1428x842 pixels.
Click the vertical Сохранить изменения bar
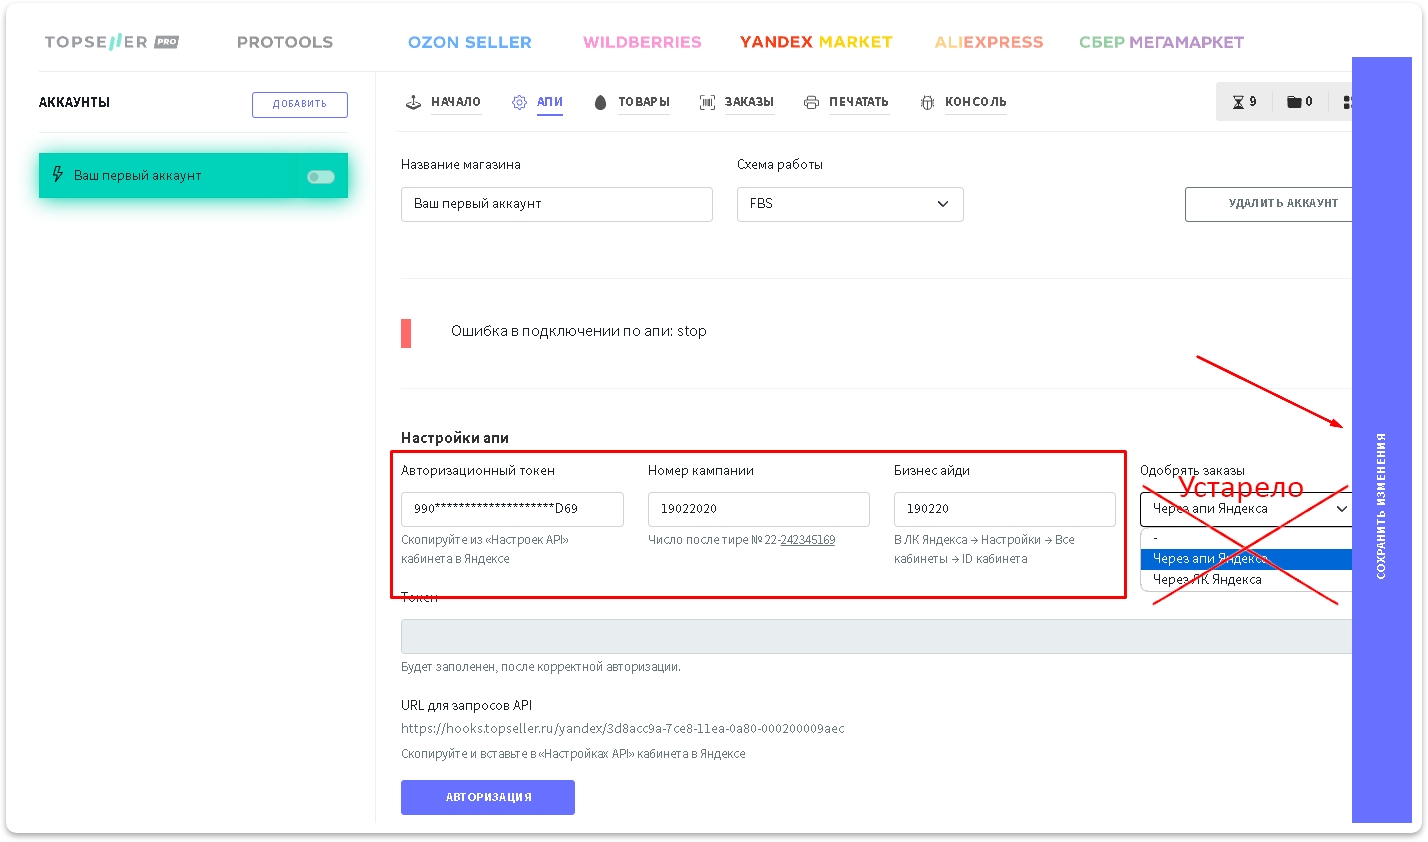(1381, 440)
